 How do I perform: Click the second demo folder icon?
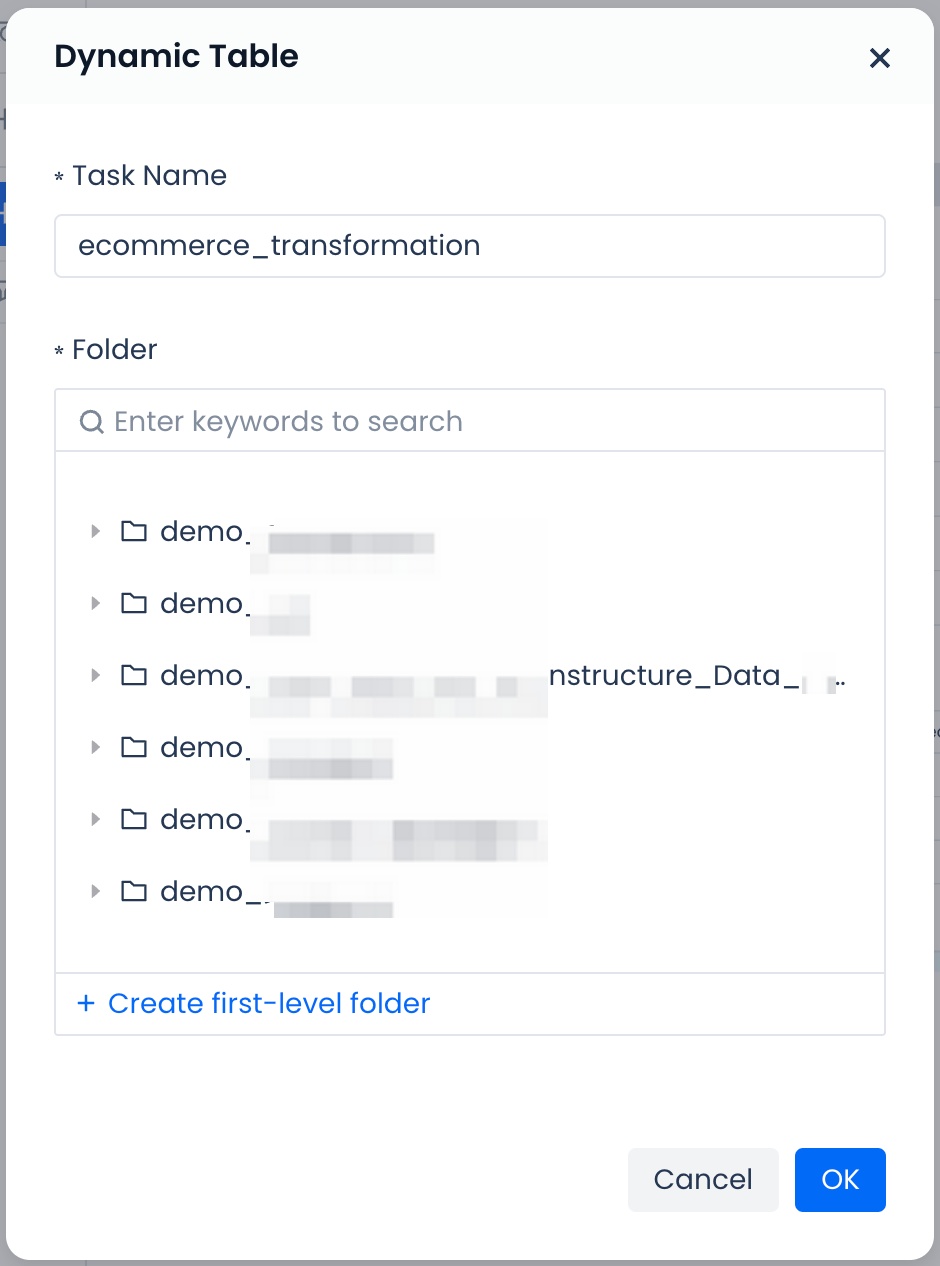(x=133, y=603)
